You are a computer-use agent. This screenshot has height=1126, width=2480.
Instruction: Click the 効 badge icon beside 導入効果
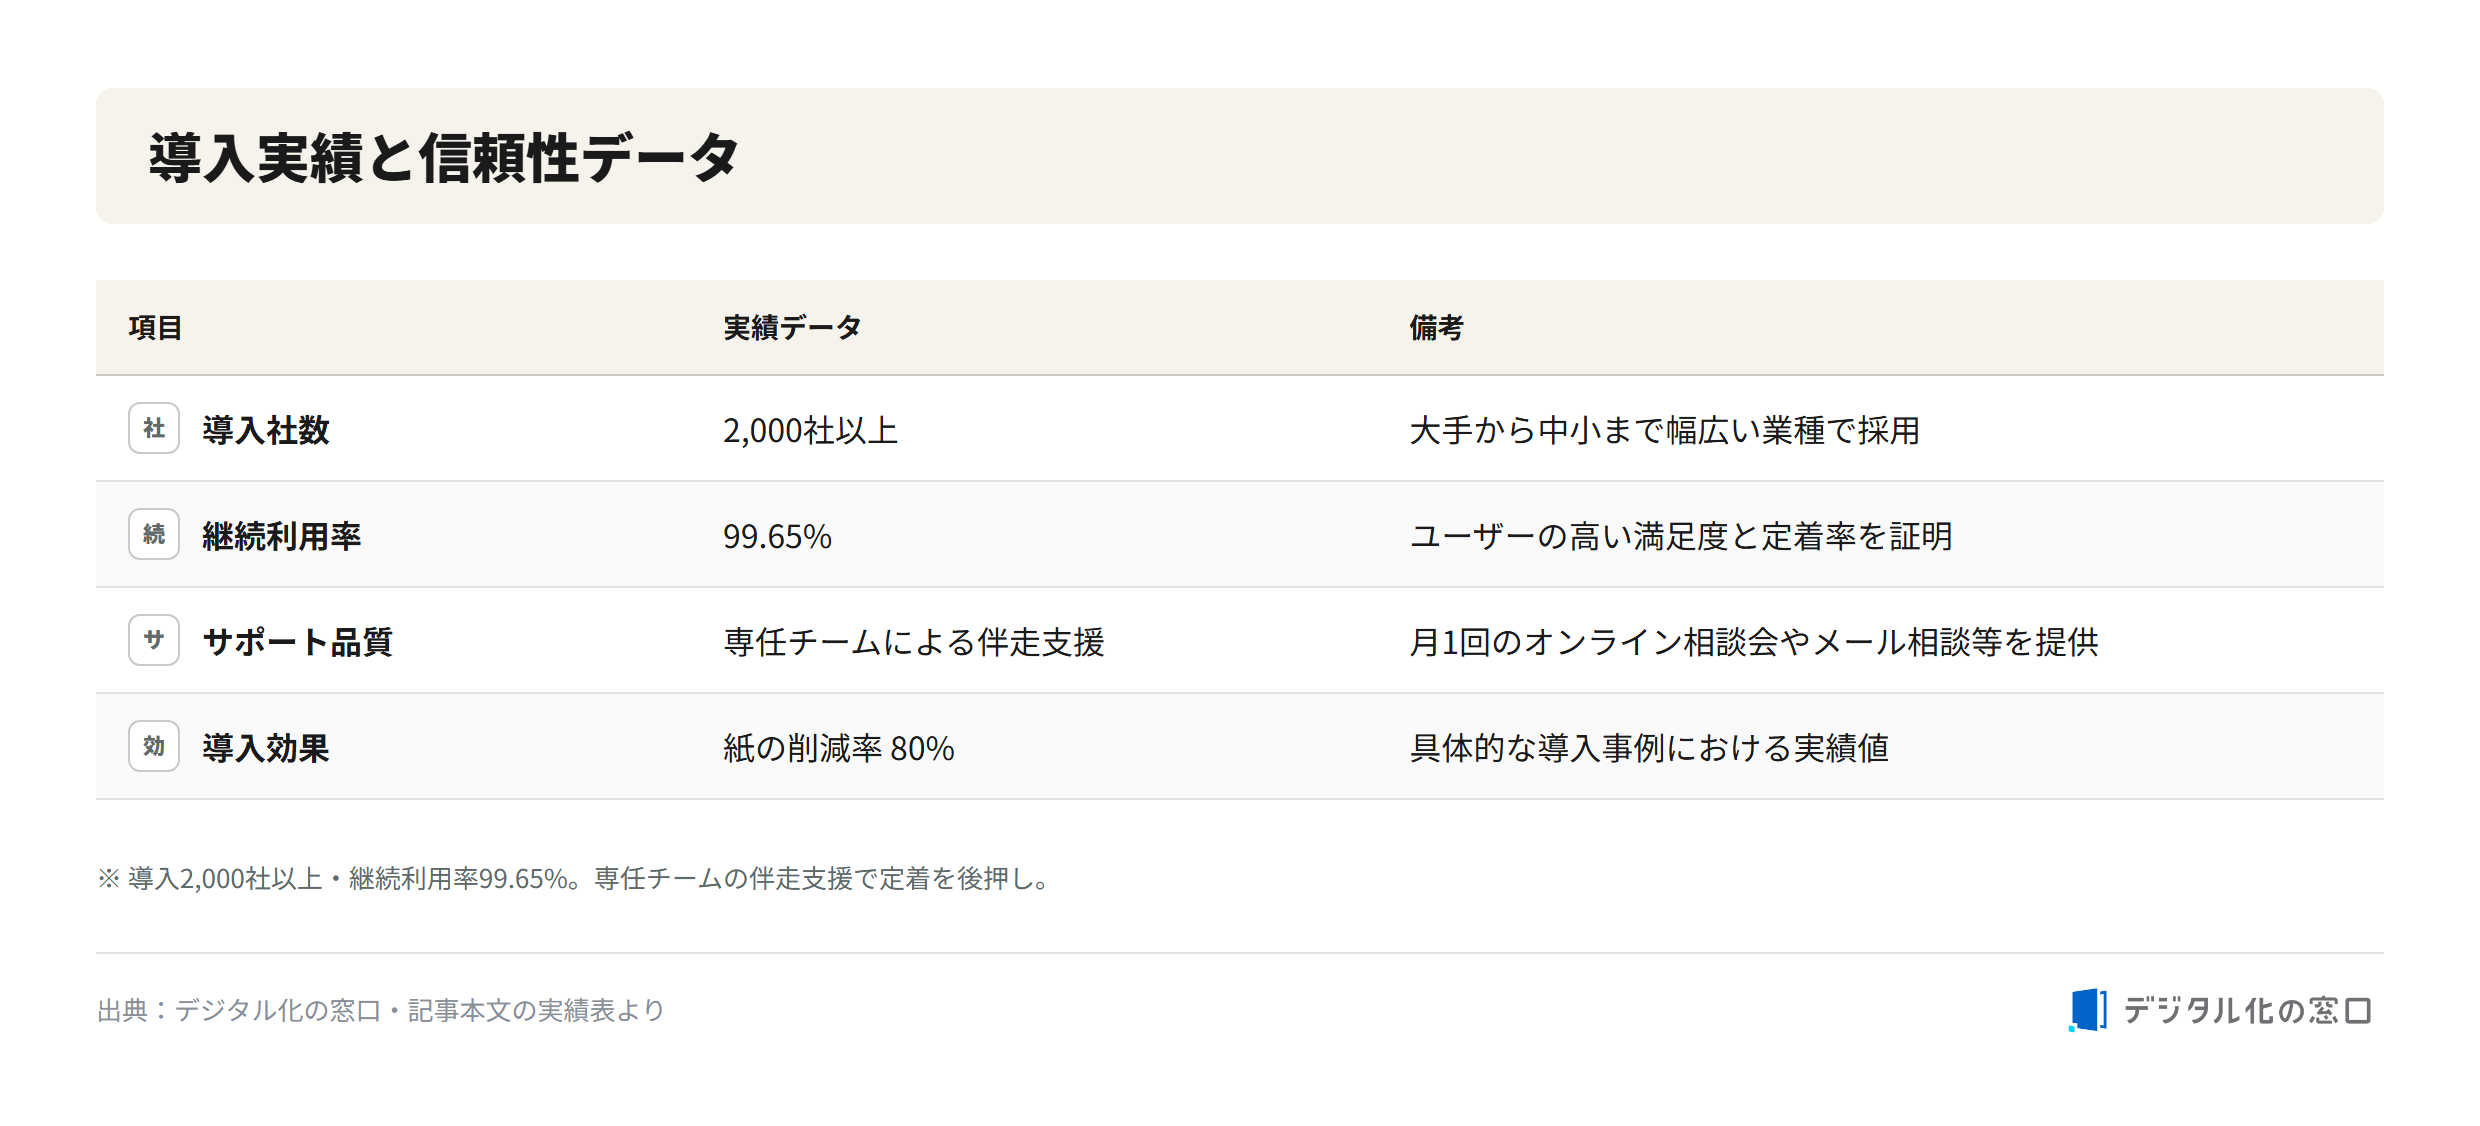(154, 746)
